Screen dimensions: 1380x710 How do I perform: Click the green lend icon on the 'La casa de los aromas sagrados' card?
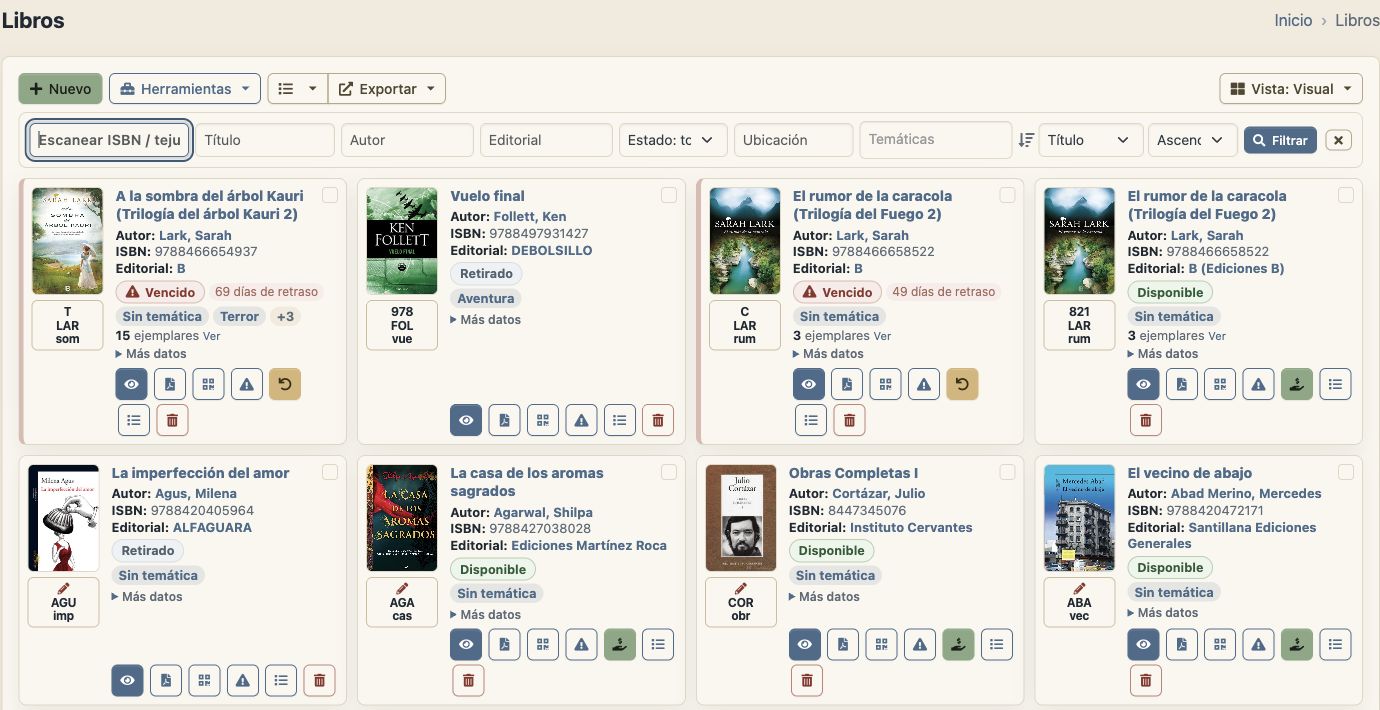(x=620, y=645)
